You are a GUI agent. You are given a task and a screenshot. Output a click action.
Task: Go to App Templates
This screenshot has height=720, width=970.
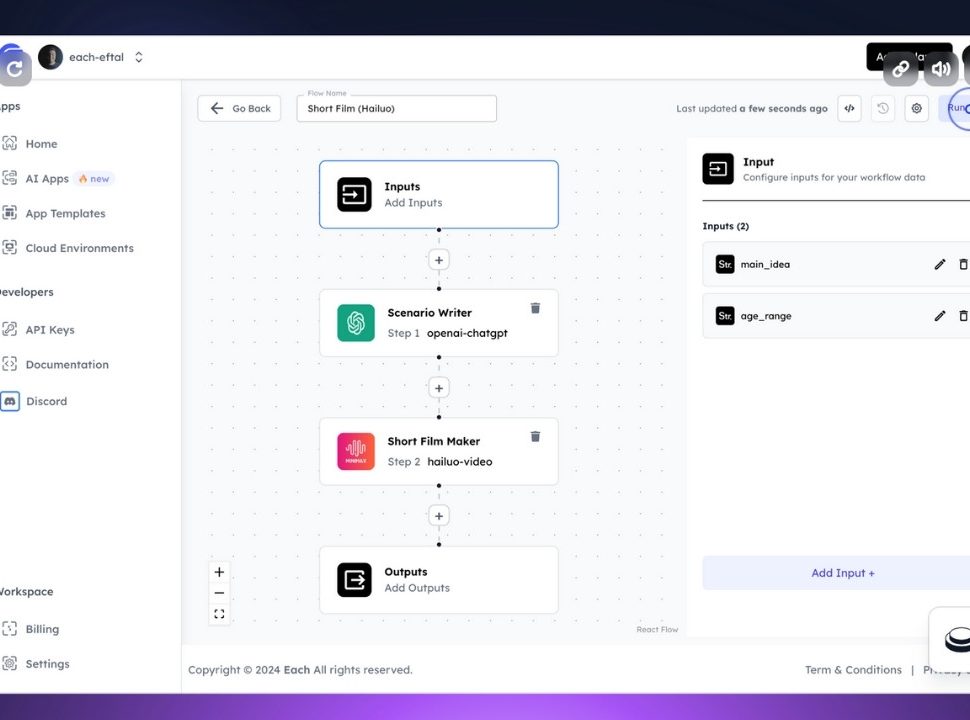[65, 213]
